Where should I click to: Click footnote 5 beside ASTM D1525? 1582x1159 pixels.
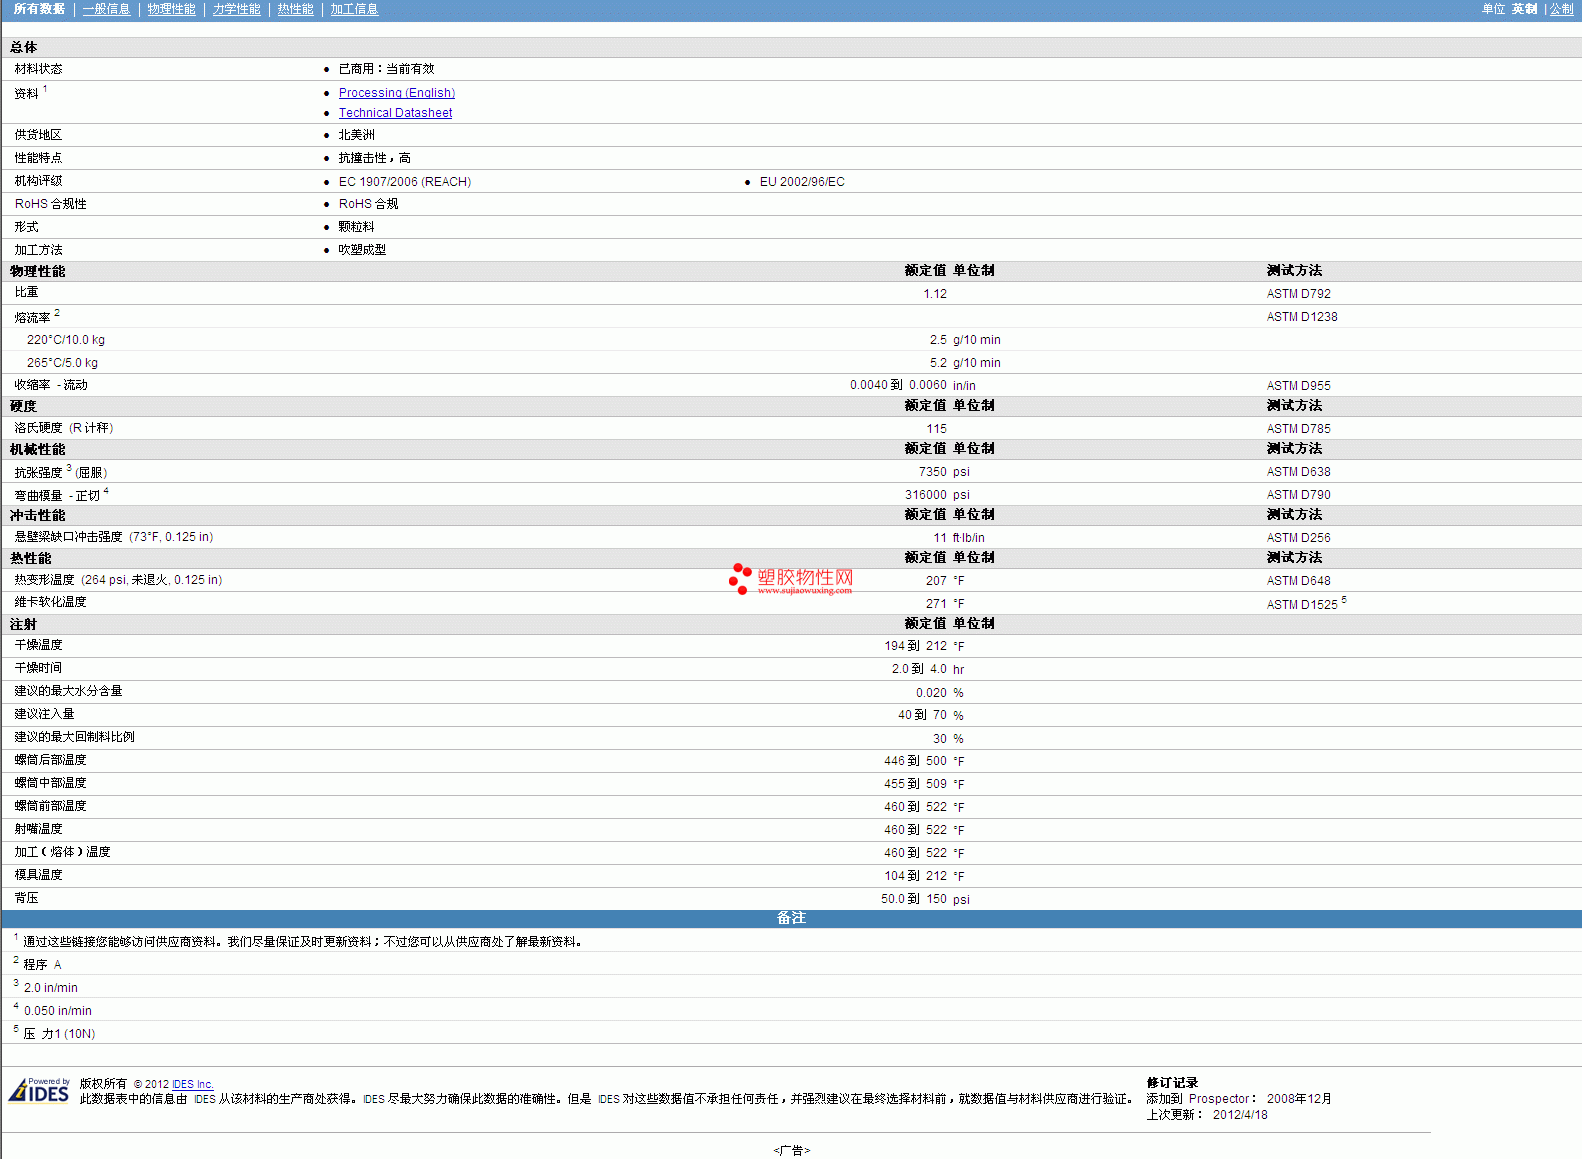pos(1344,600)
